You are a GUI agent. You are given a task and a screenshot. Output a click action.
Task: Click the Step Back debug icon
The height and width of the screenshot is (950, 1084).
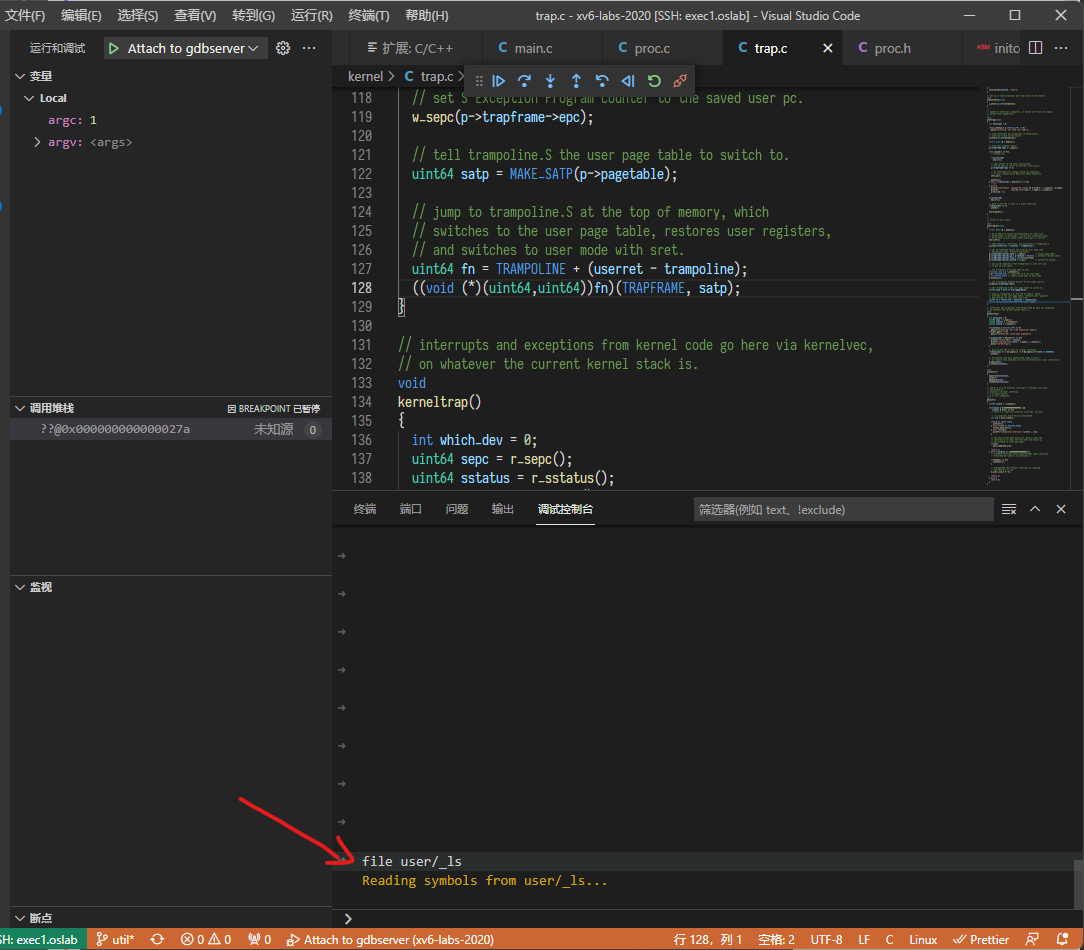pyautogui.click(x=602, y=81)
